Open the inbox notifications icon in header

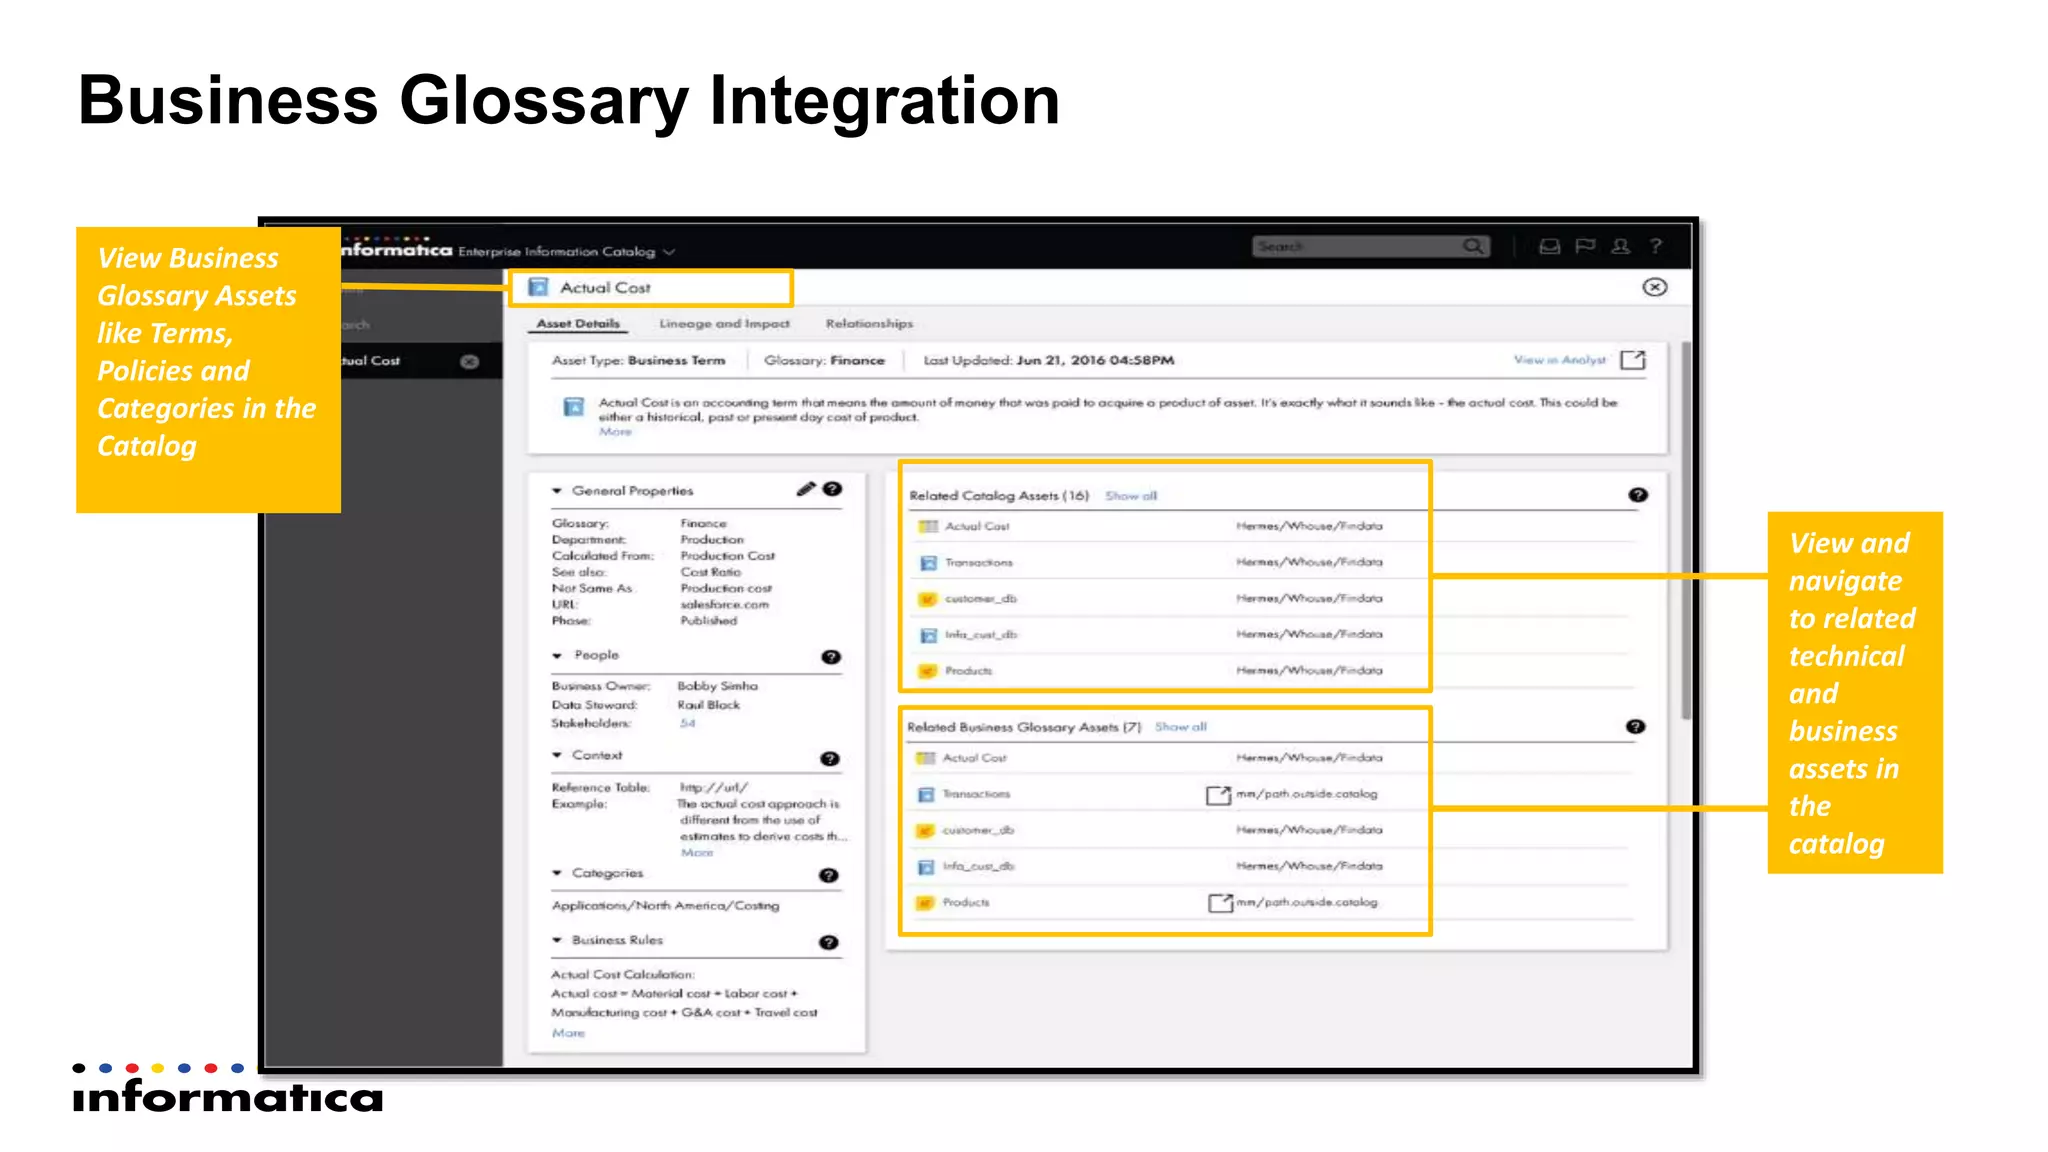pyautogui.click(x=1549, y=246)
